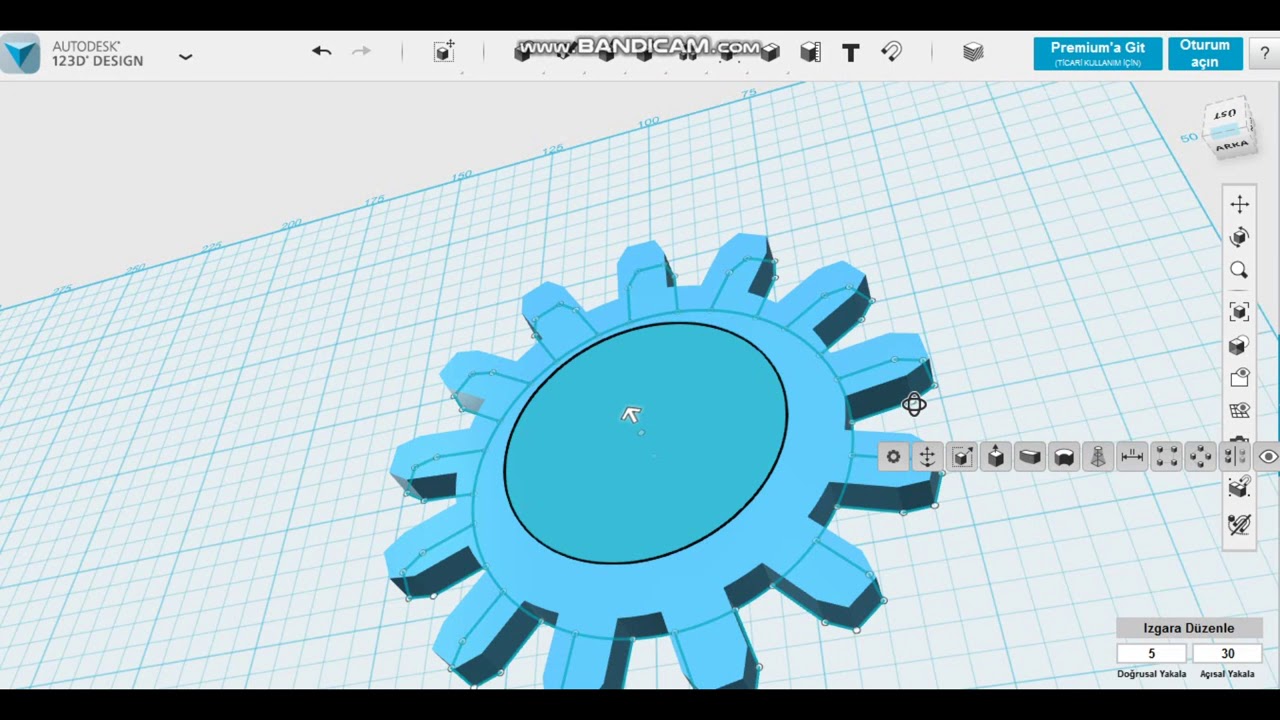This screenshot has height=720, width=1280.
Task: Select the Mirror tool in the context toolbar
Action: pos(1234,457)
